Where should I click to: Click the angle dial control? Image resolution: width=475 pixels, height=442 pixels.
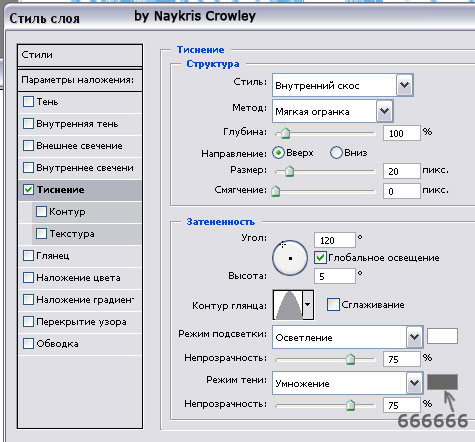coord(290,258)
